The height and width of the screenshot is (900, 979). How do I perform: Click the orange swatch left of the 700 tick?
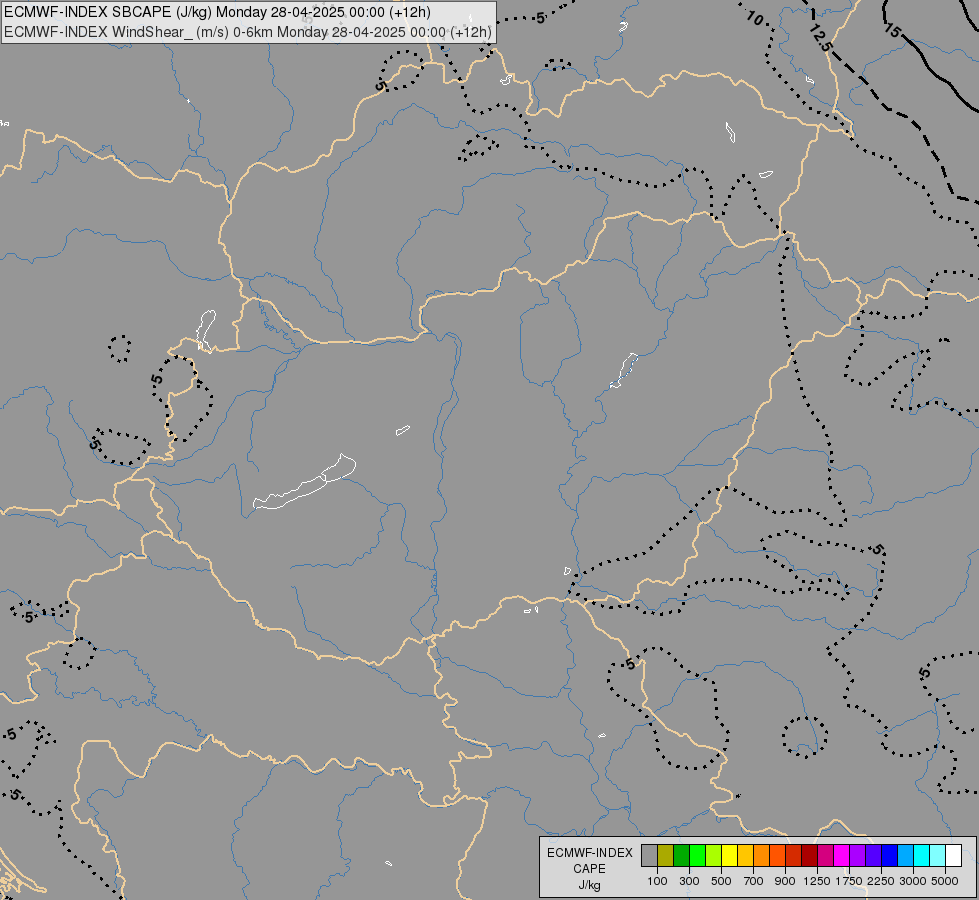761,856
